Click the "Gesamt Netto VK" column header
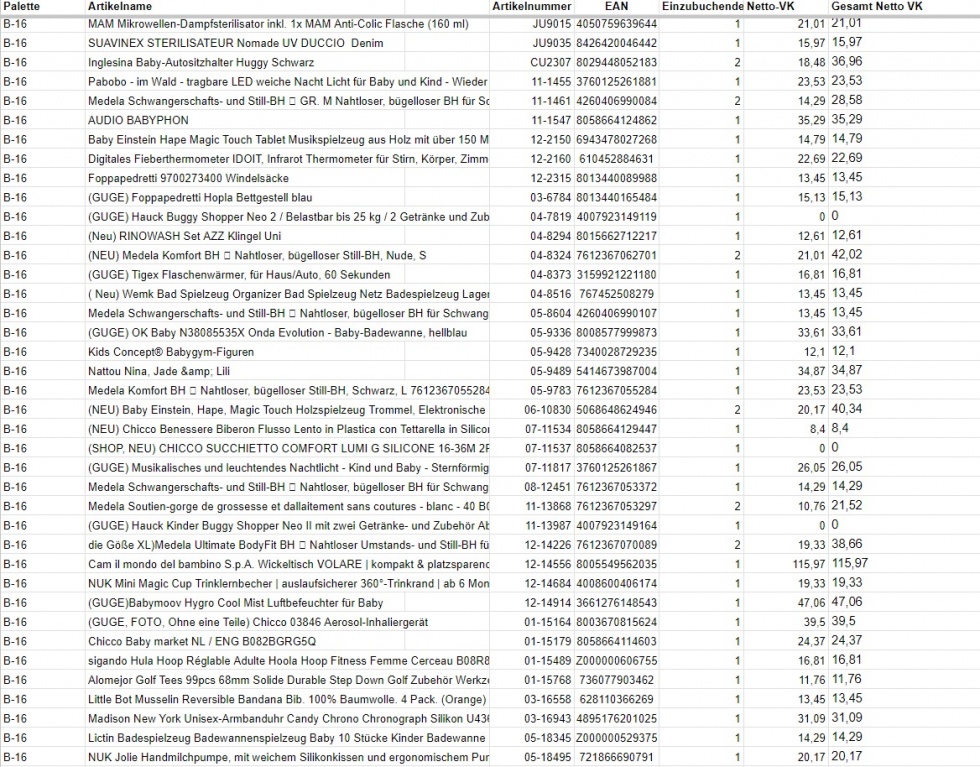The width and height of the screenshot is (980, 767). (877, 6)
